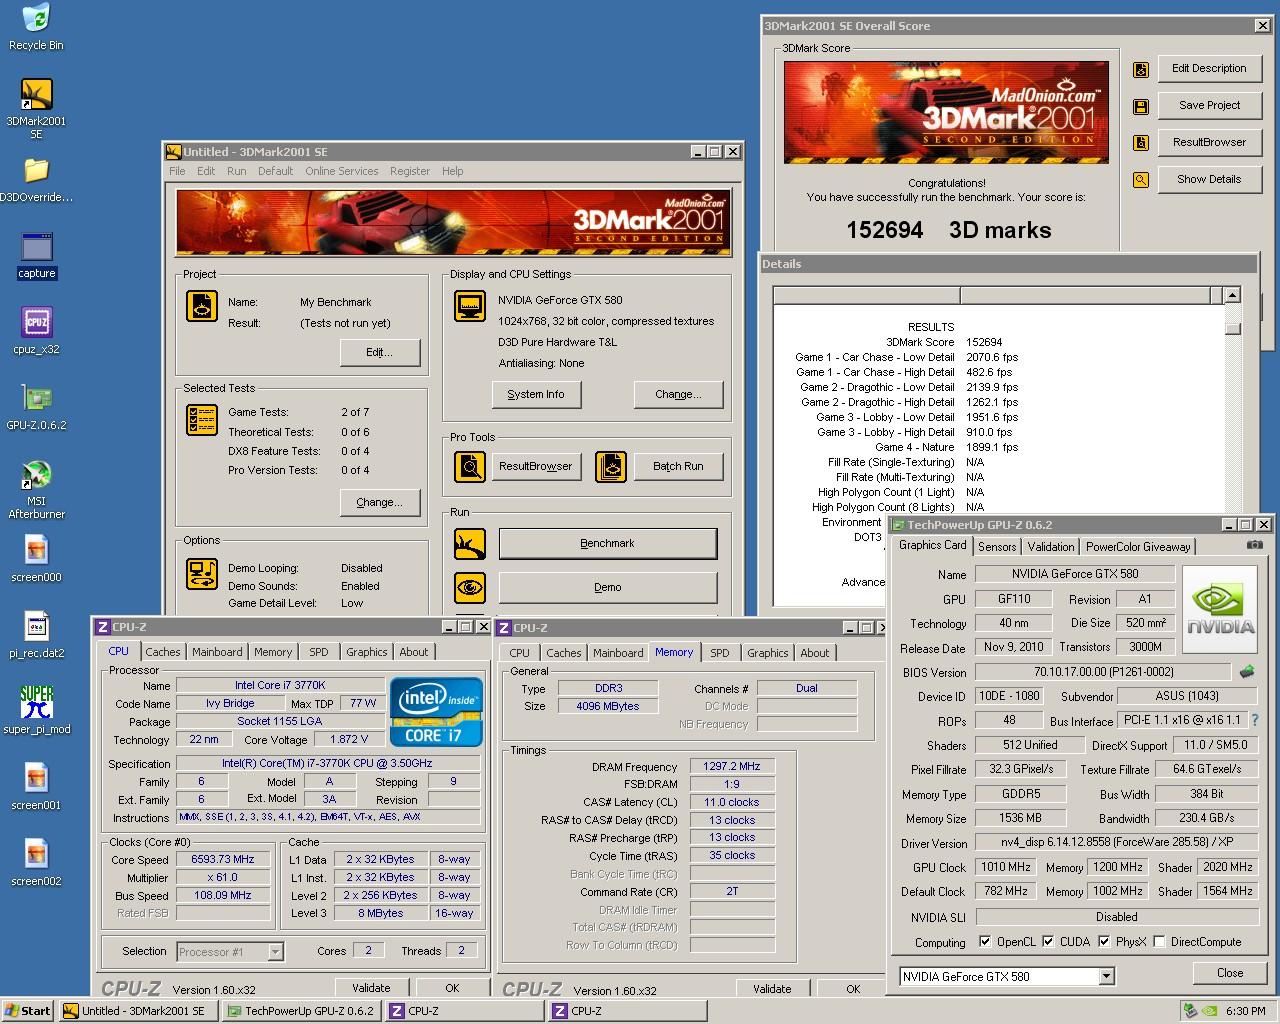
Task: Click the GPU-Z BIOS save chip icon
Action: tap(1247, 672)
